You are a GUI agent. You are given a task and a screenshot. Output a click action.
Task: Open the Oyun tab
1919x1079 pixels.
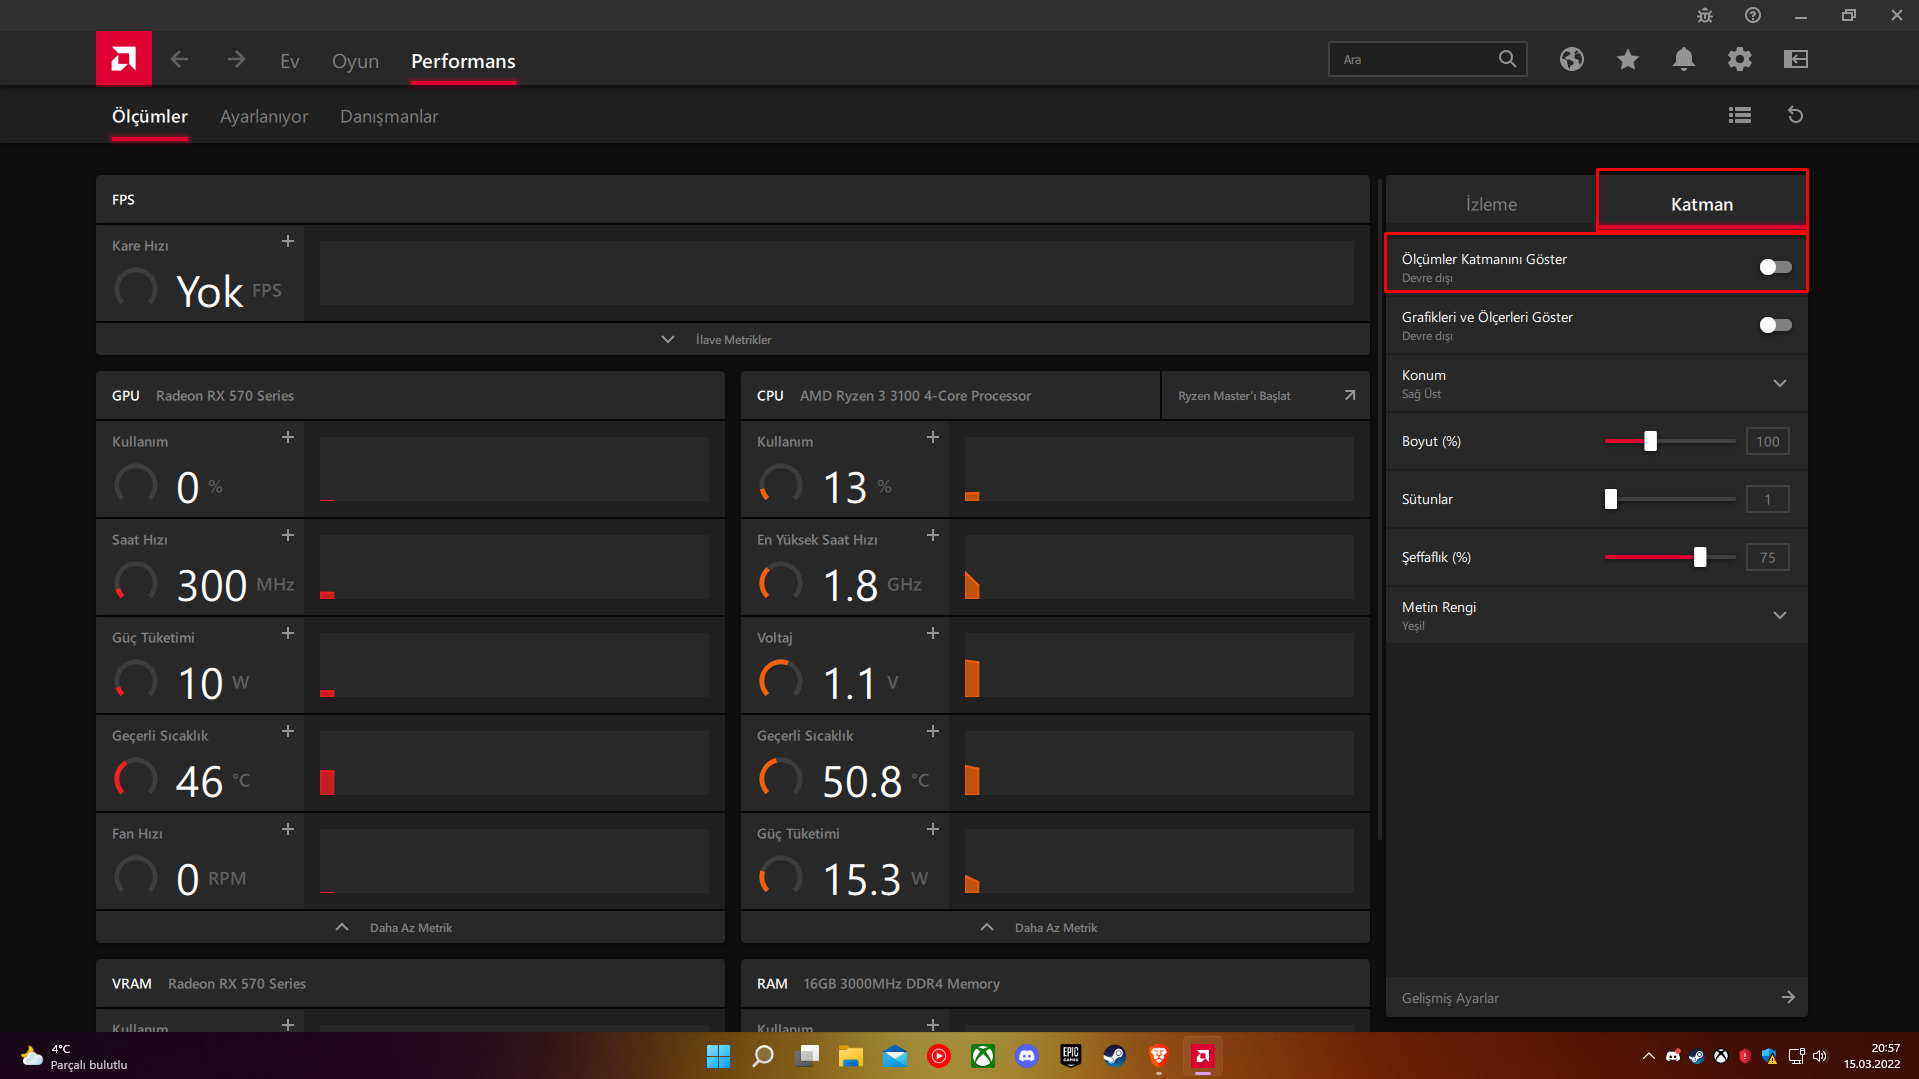click(x=355, y=61)
